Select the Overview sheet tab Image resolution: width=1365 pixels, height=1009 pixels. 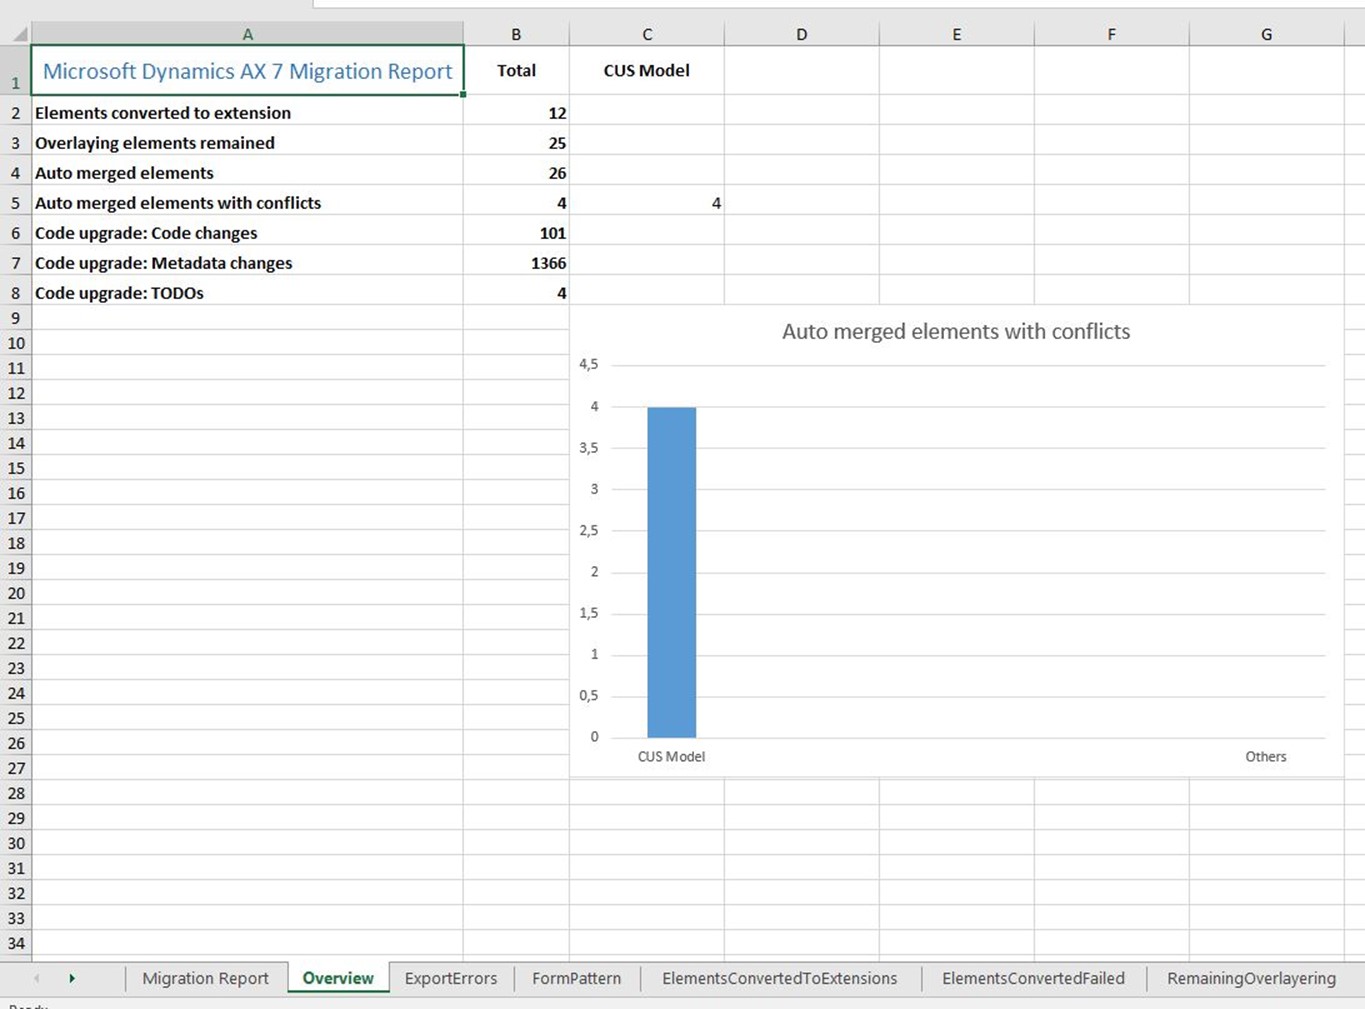(338, 978)
